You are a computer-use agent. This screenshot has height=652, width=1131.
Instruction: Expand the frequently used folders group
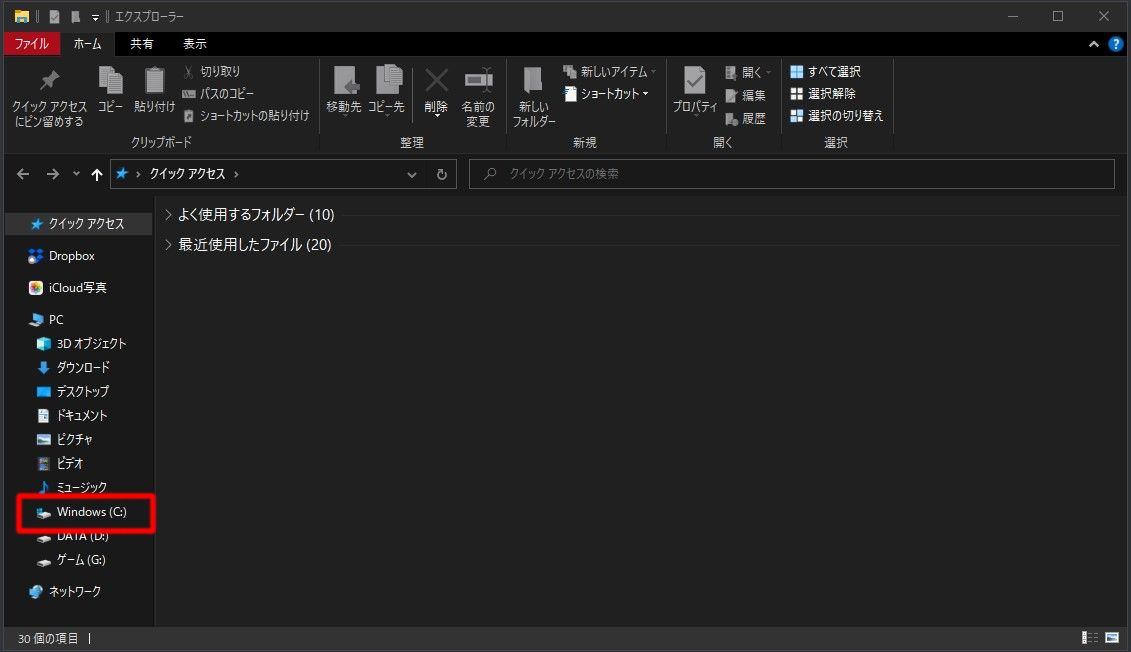coord(168,215)
